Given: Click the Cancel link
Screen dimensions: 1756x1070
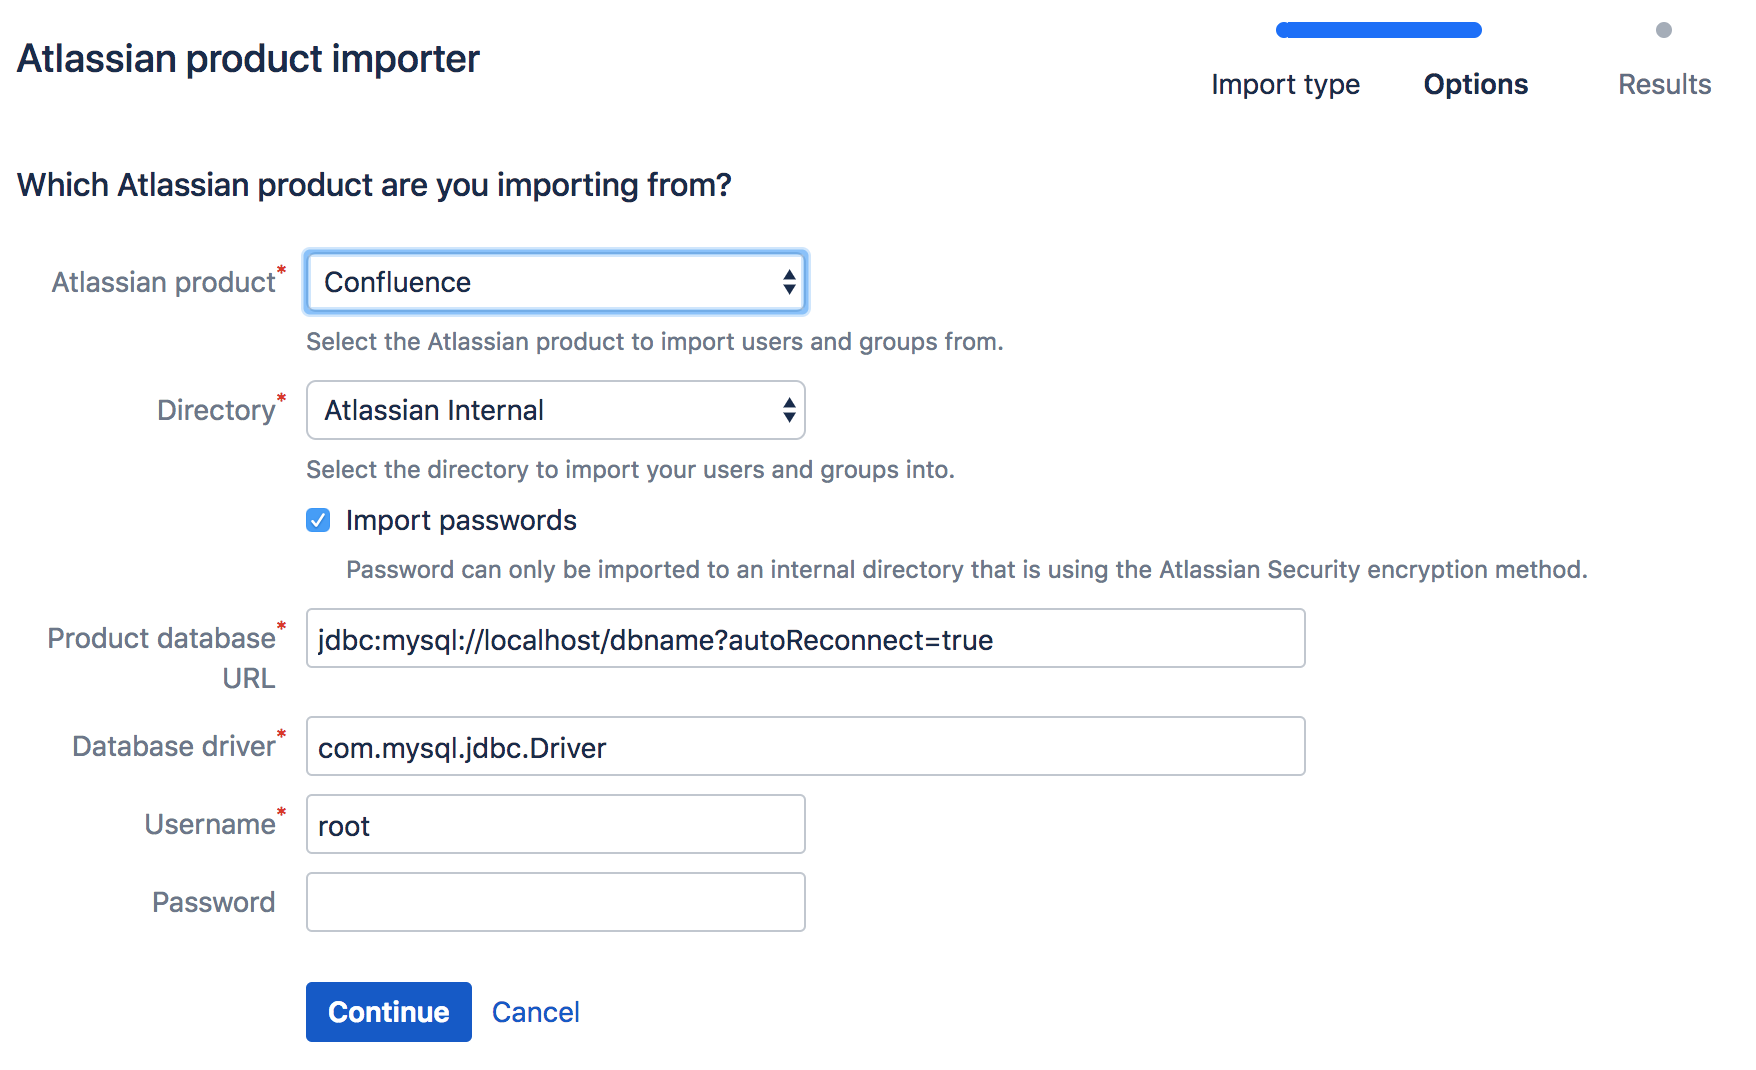Looking at the screenshot, I should [x=535, y=1012].
